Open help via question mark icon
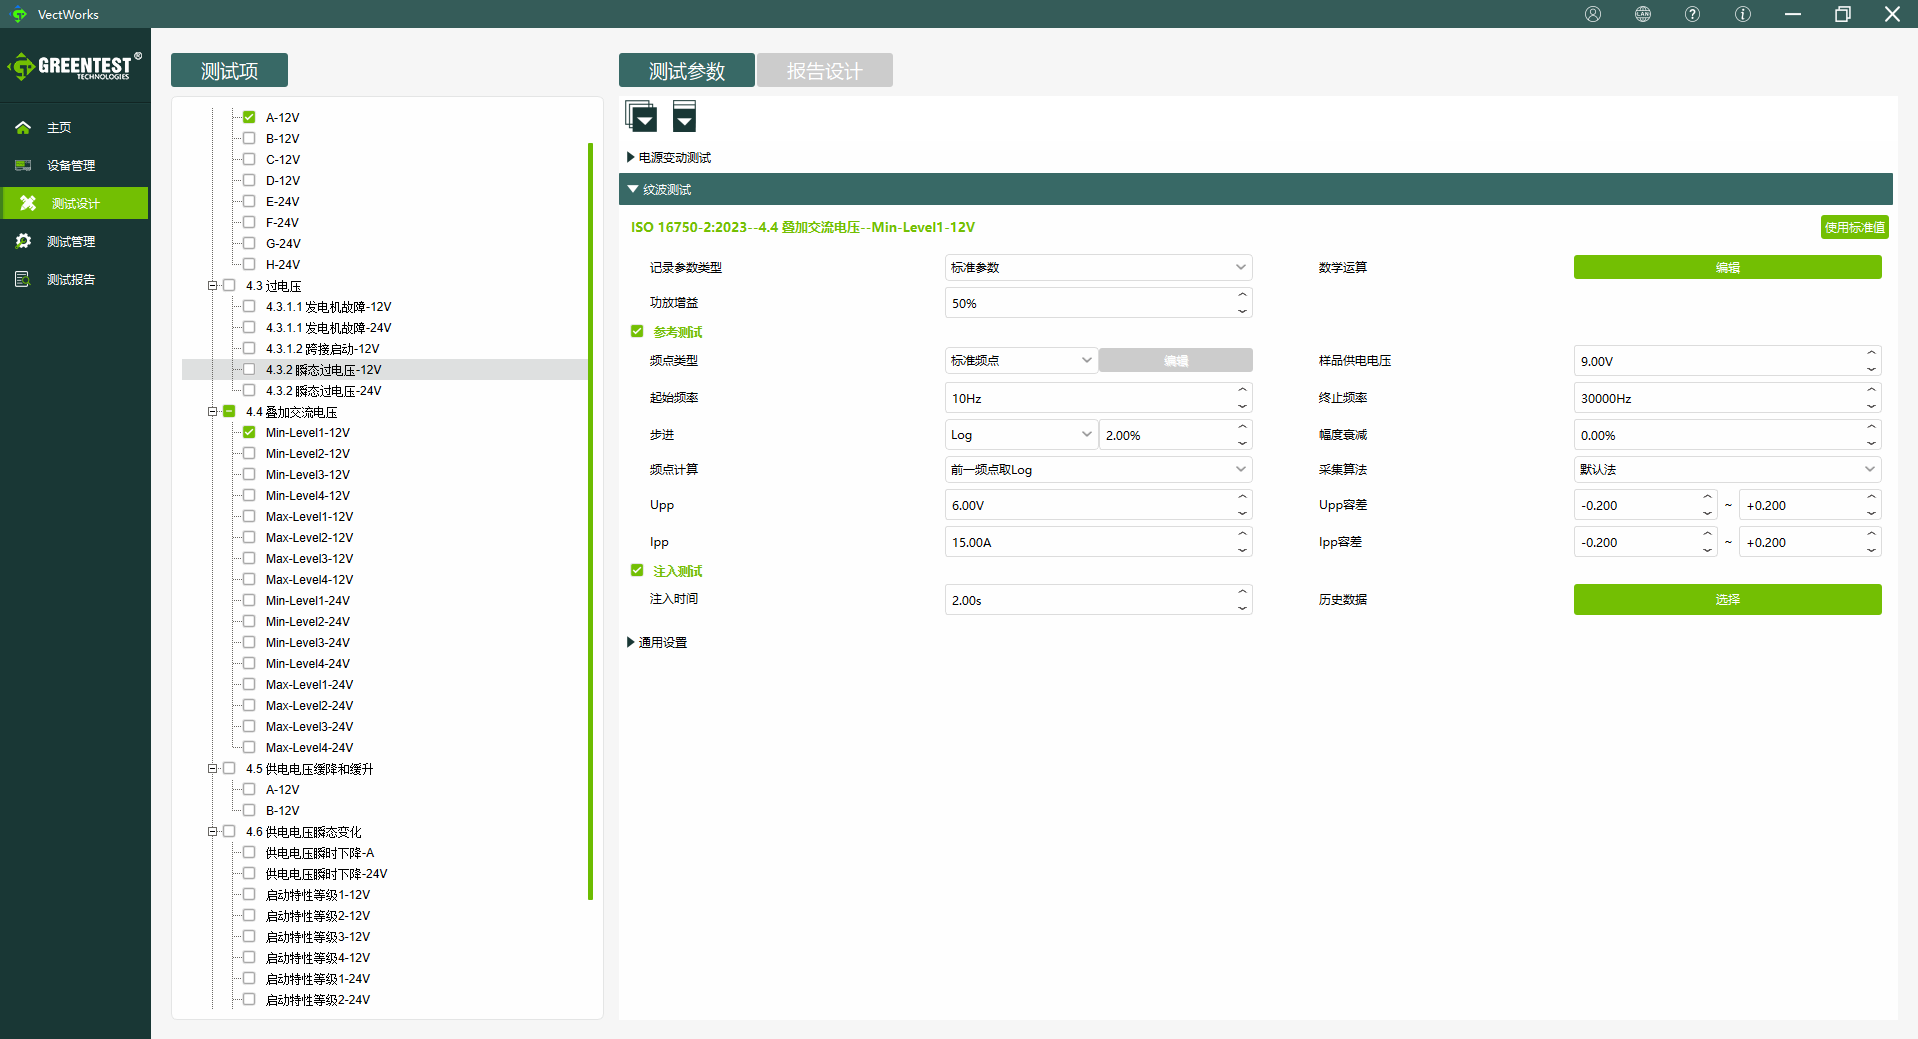Viewport: 1918px width, 1039px height. click(x=1692, y=14)
